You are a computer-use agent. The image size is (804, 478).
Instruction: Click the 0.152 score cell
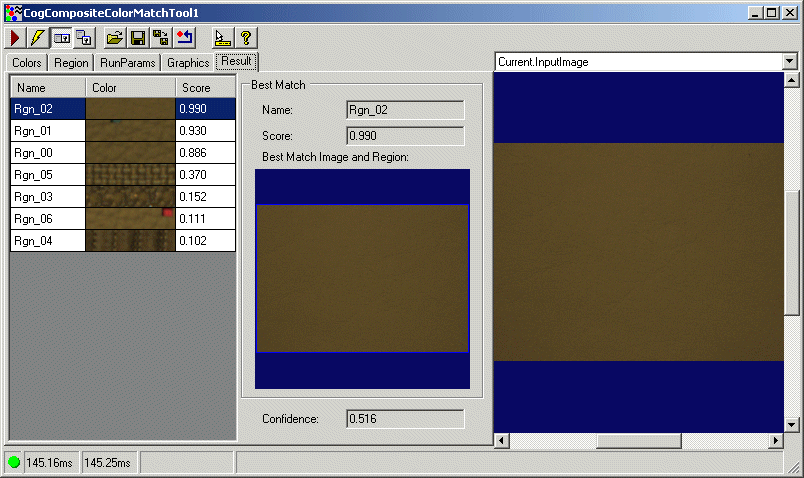tap(205, 197)
